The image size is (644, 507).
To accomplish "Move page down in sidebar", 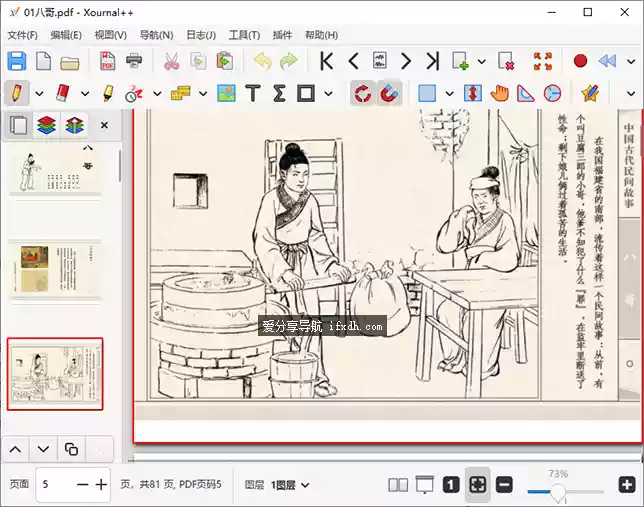I will click(x=44, y=449).
